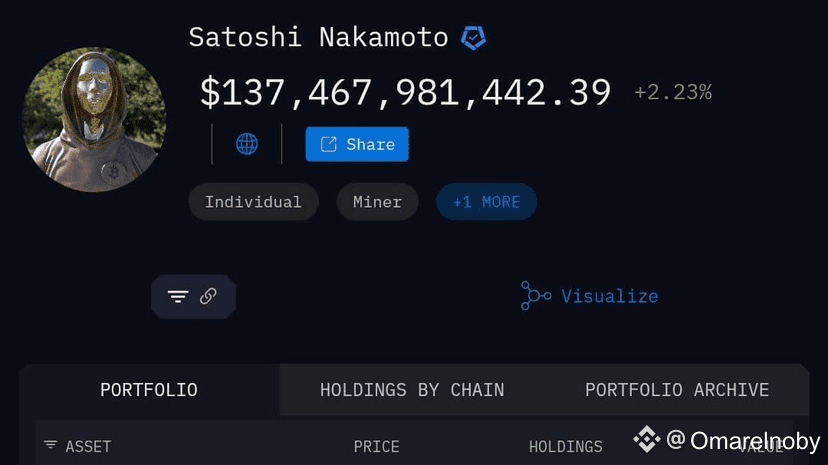828x465 pixels.
Task: Select the Individual tag
Action: coord(253,202)
